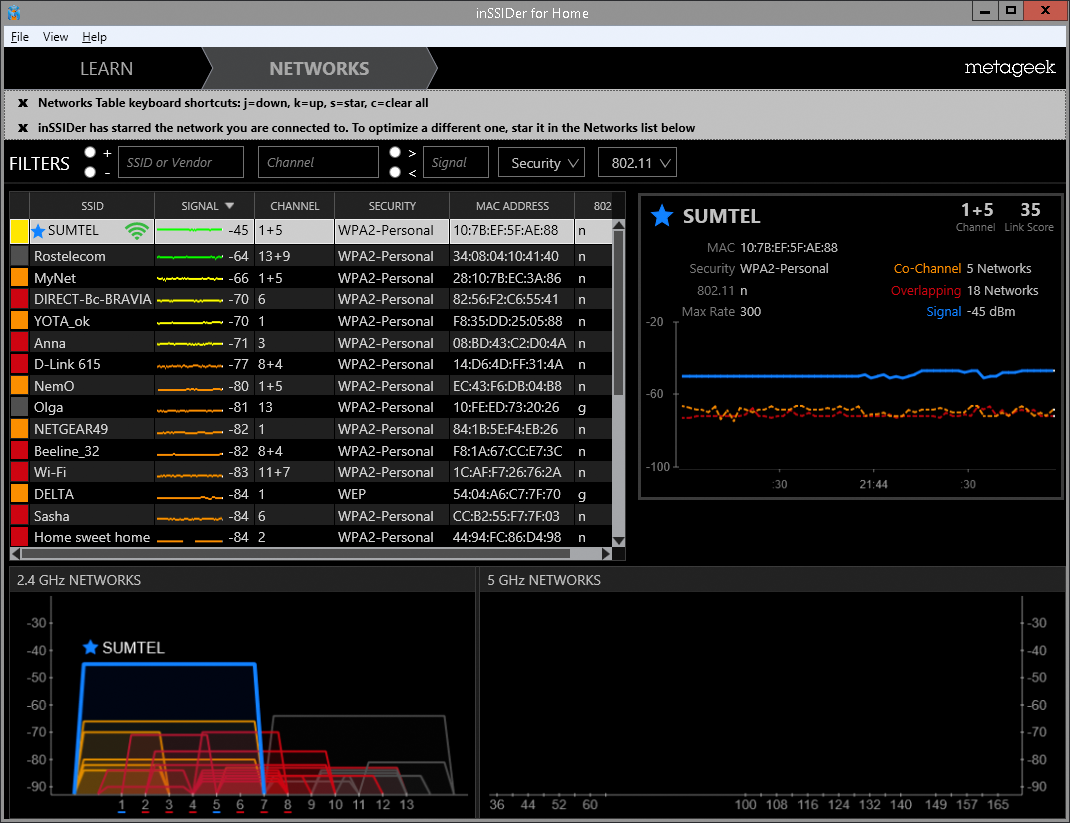Sort by the MAC ADDRESS column header

512,206
